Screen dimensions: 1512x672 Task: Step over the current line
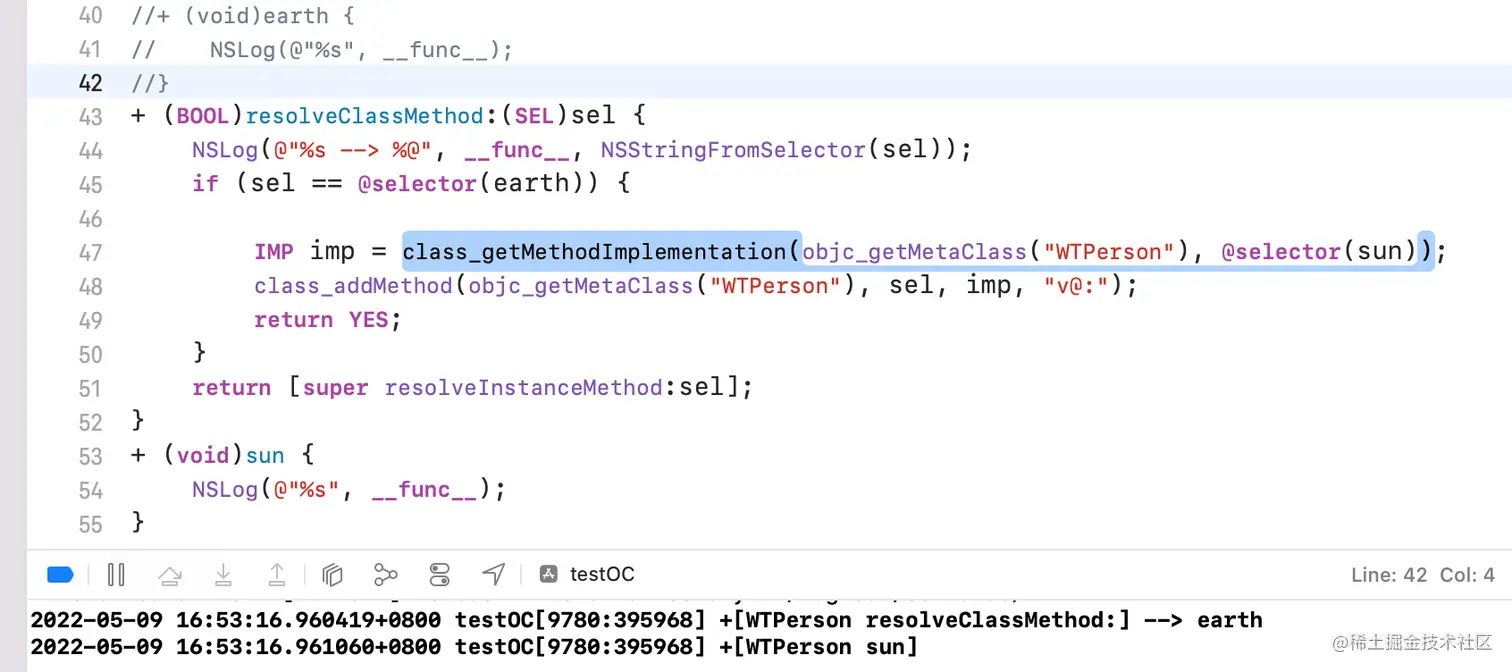tap(170, 574)
